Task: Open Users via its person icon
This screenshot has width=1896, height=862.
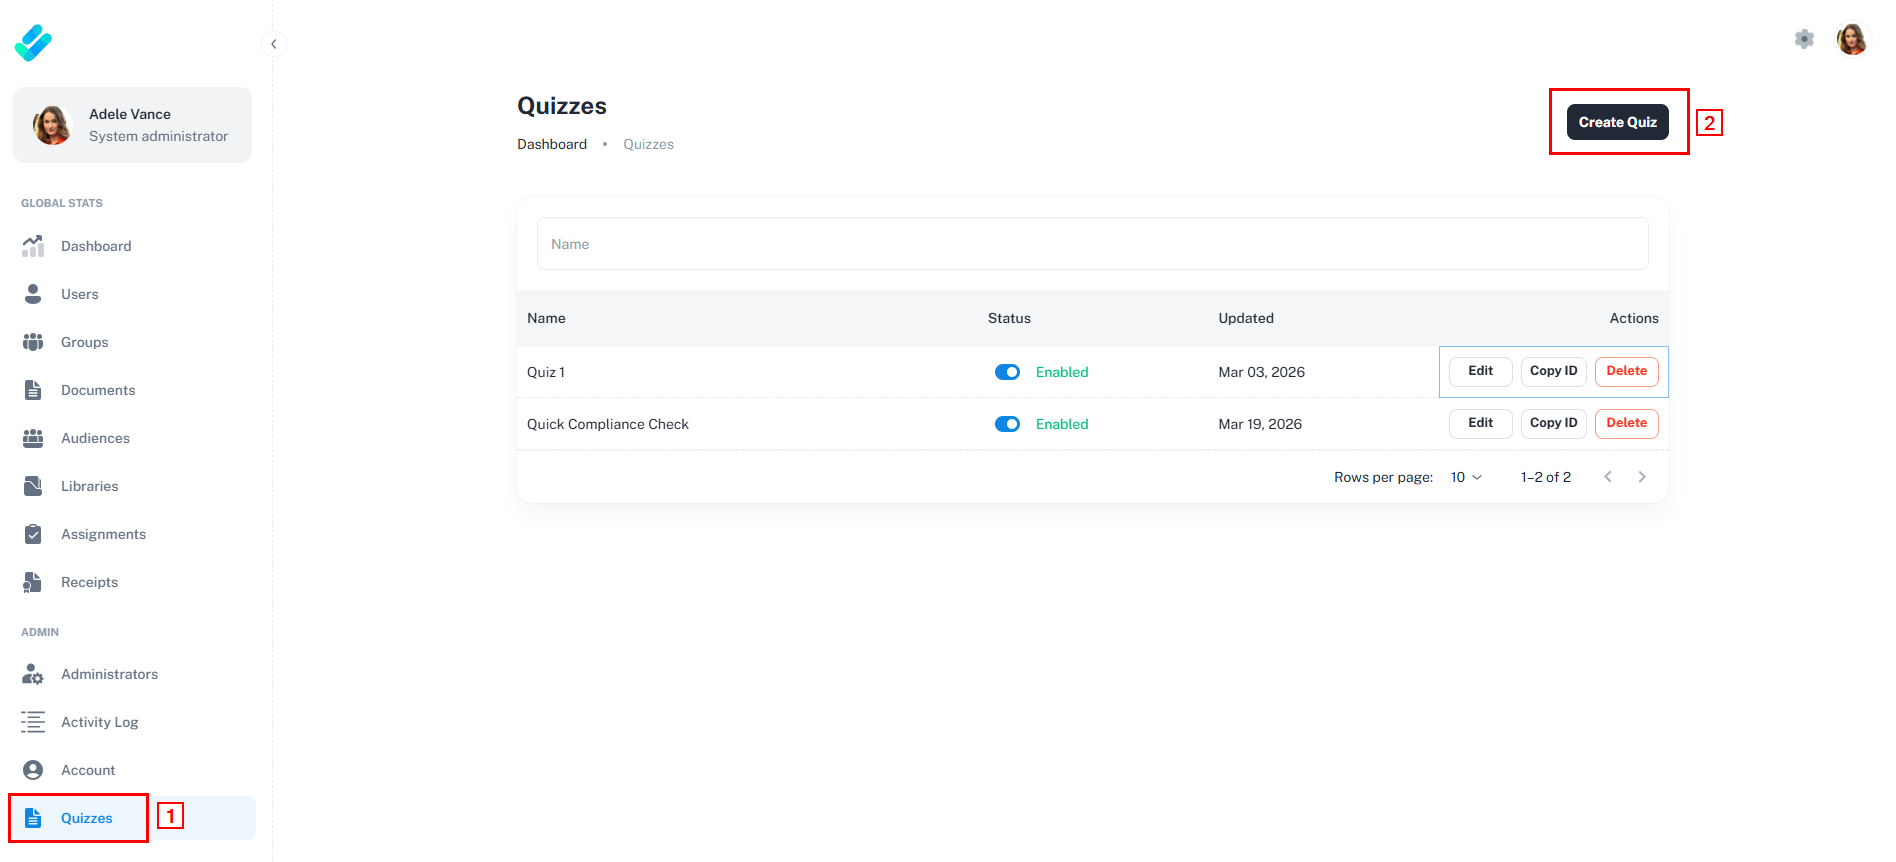Action: [33, 294]
